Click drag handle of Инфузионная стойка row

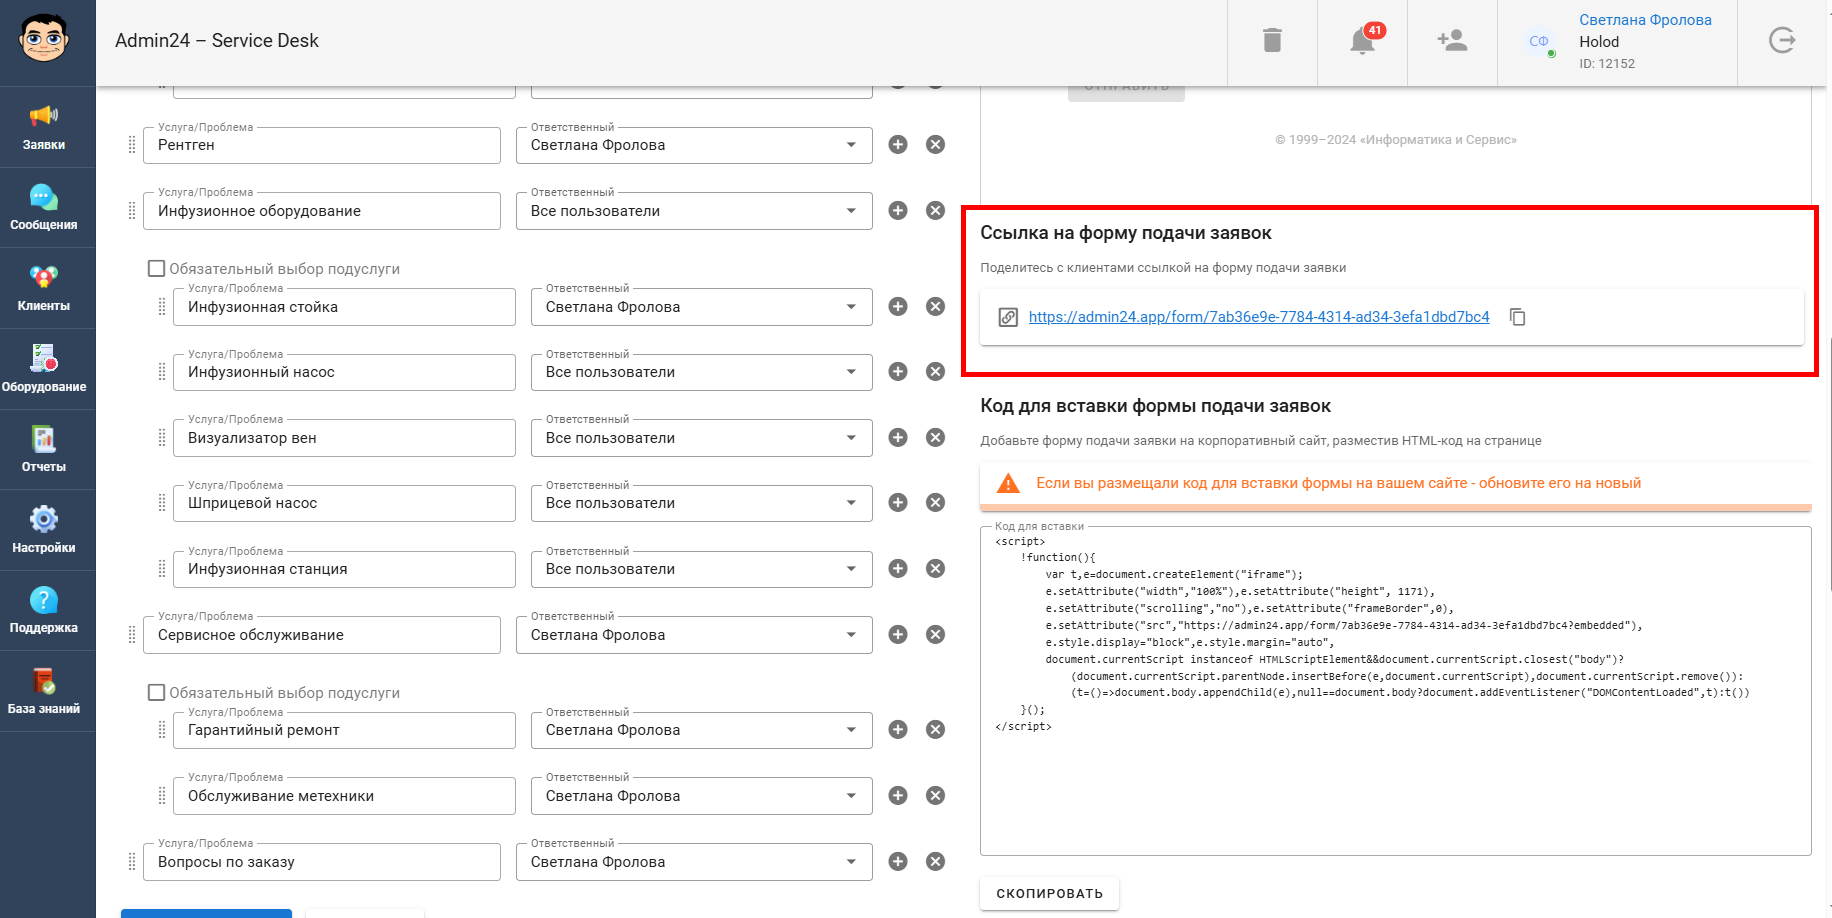pos(162,307)
